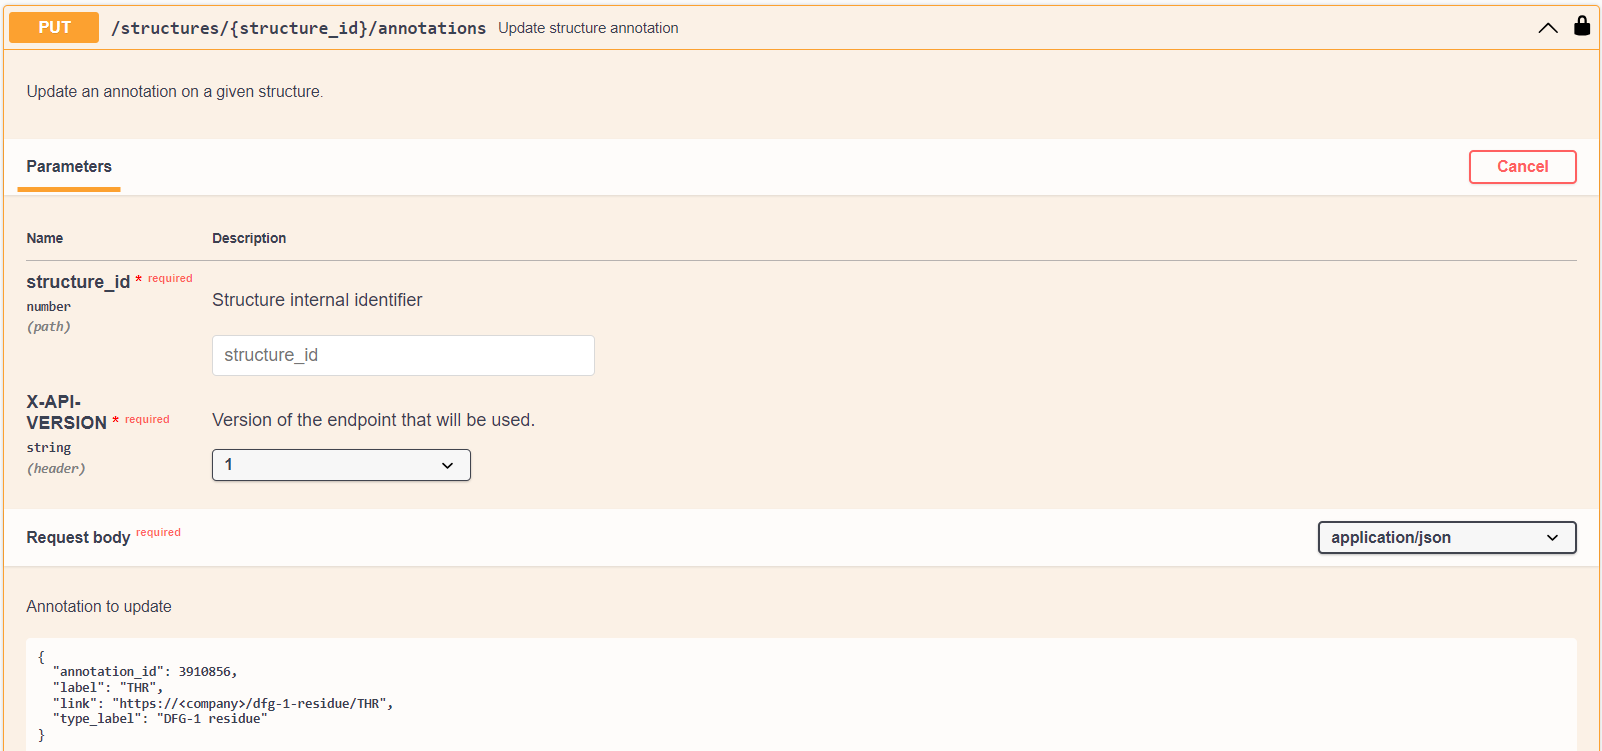Click the "link" URL line in JSON
Screen dimensions: 1602x751
(223, 704)
